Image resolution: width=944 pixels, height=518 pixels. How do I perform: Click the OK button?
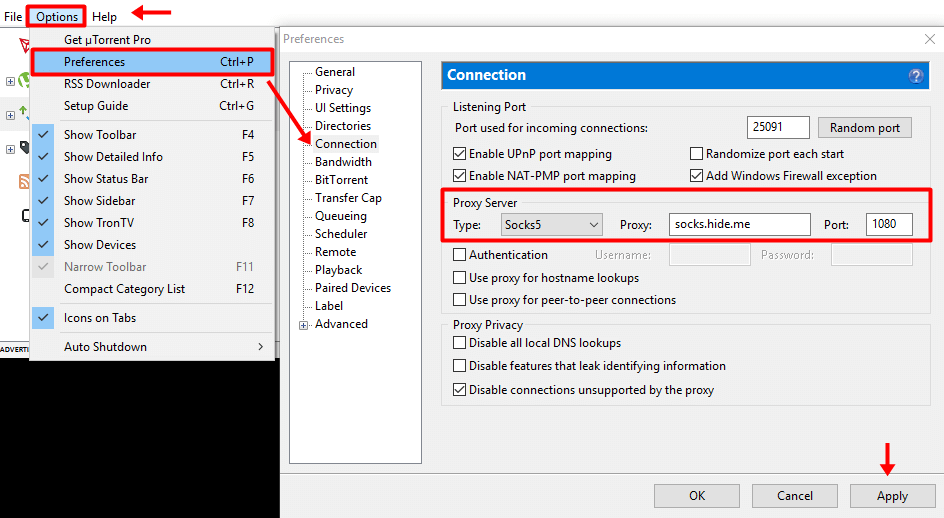pyautogui.click(x=697, y=496)
